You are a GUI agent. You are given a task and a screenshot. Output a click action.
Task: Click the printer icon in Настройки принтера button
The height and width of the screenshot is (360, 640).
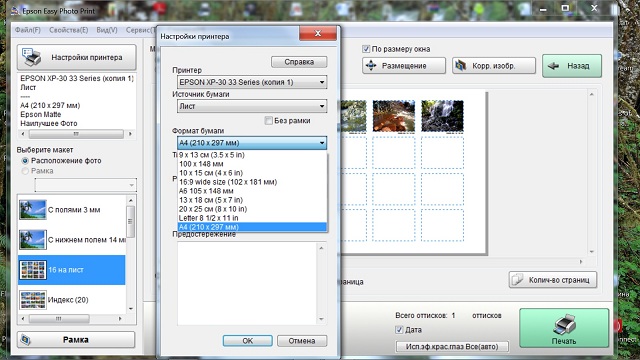[32, 57]
